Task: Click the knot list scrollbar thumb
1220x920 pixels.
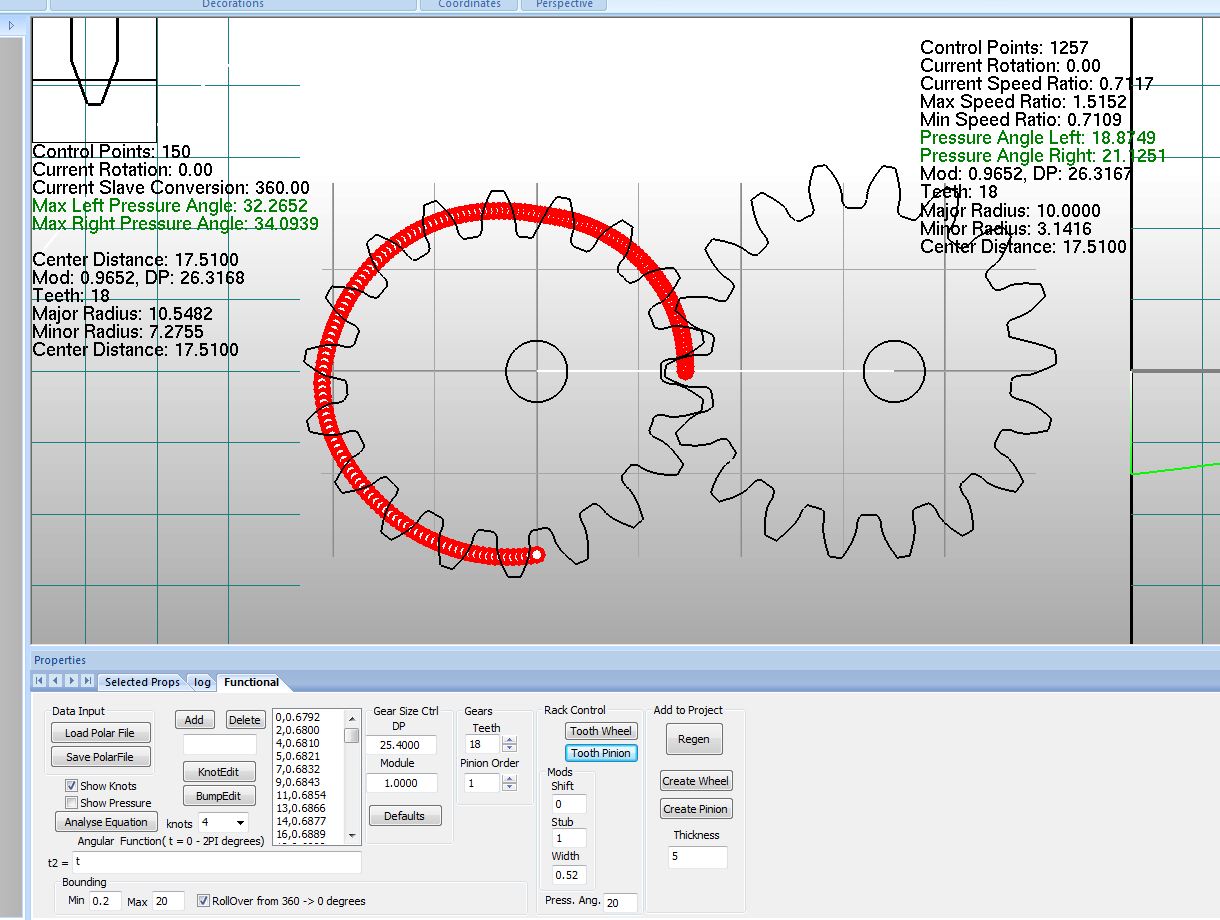Action: tap(352, 736)
